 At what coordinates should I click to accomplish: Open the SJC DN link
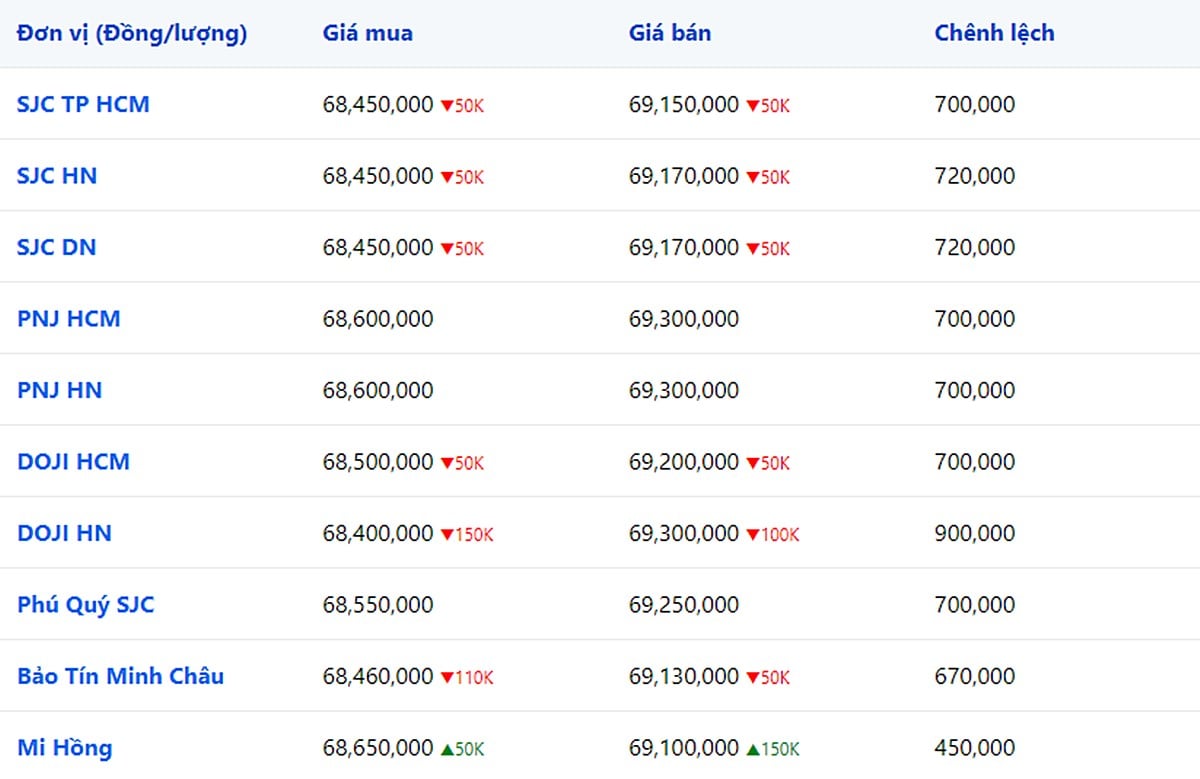[57, 247]
